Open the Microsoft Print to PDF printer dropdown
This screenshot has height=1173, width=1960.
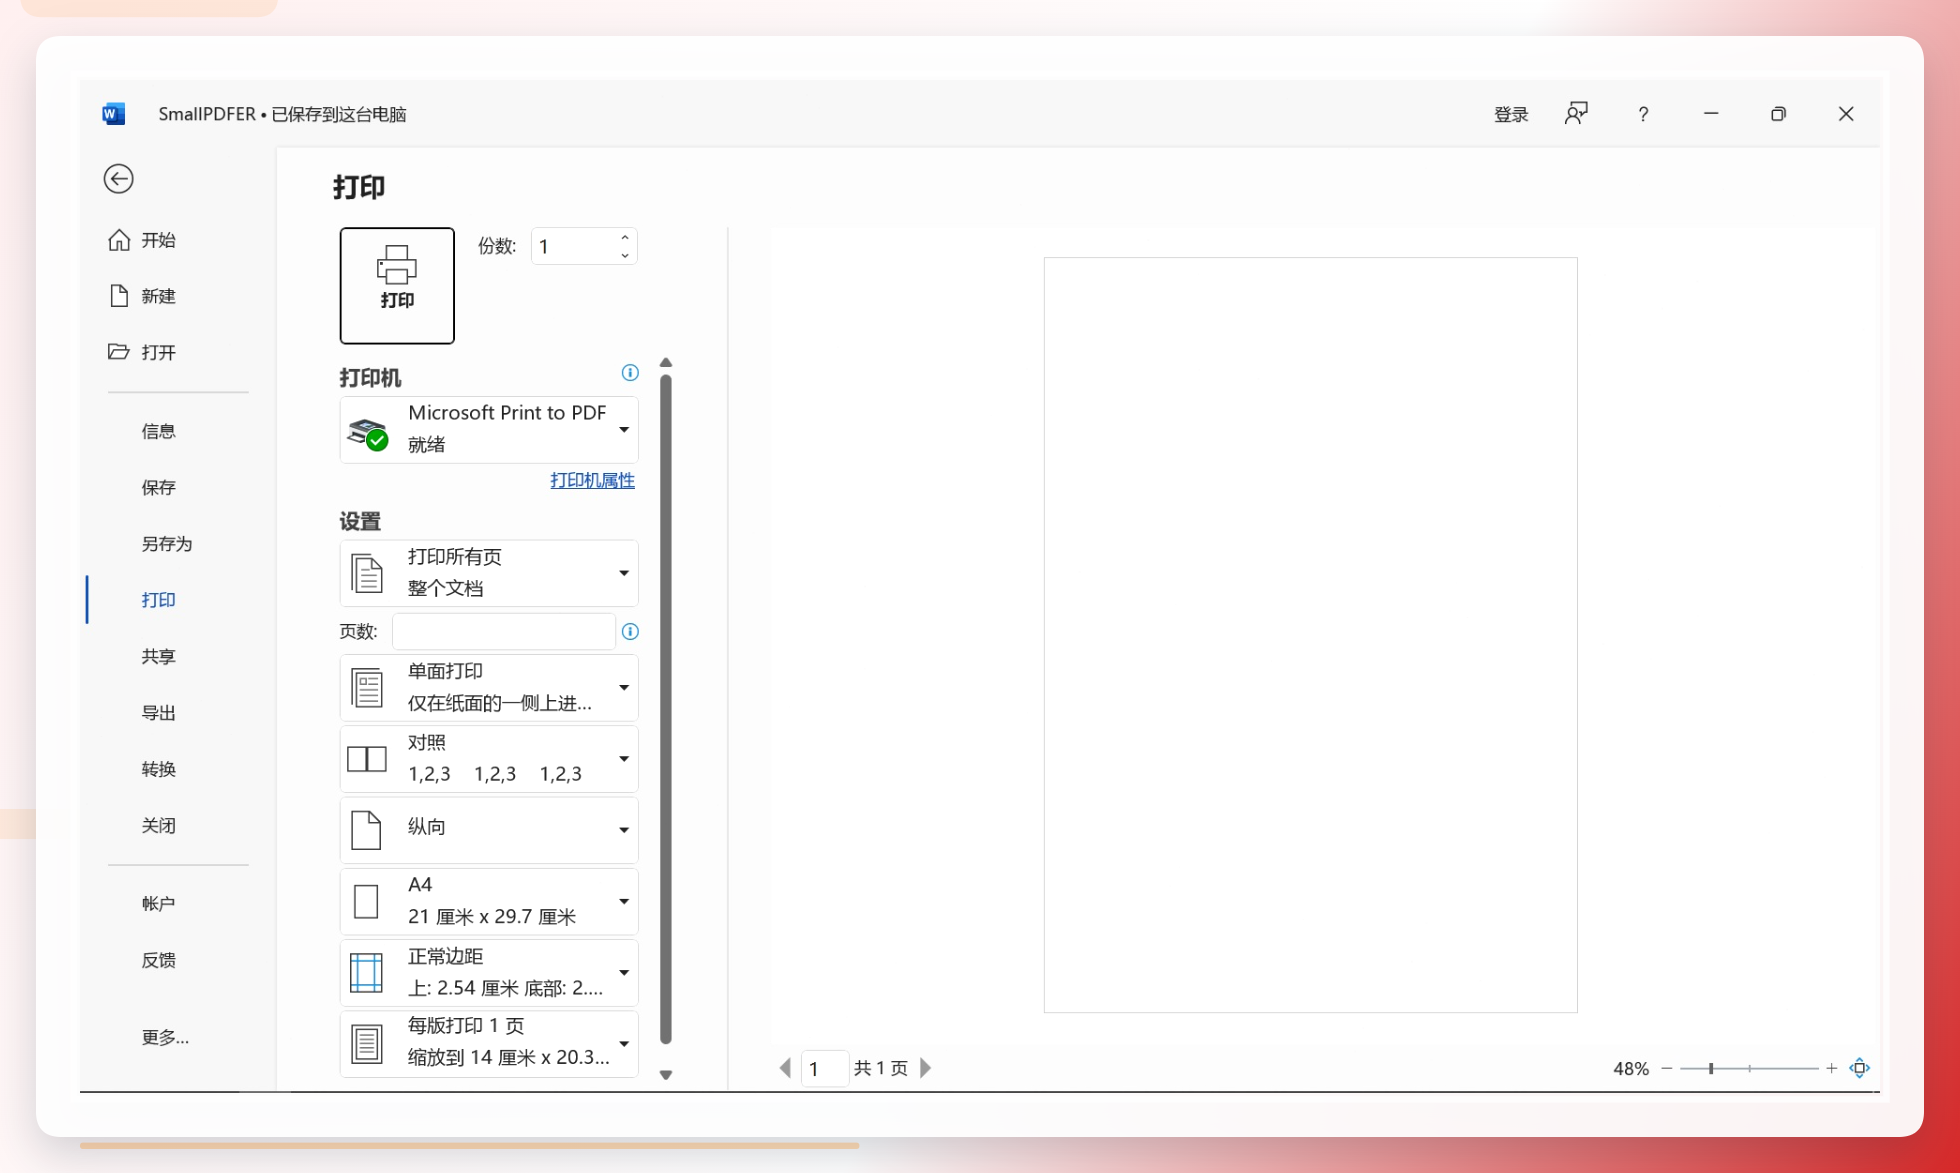[489, 429]
